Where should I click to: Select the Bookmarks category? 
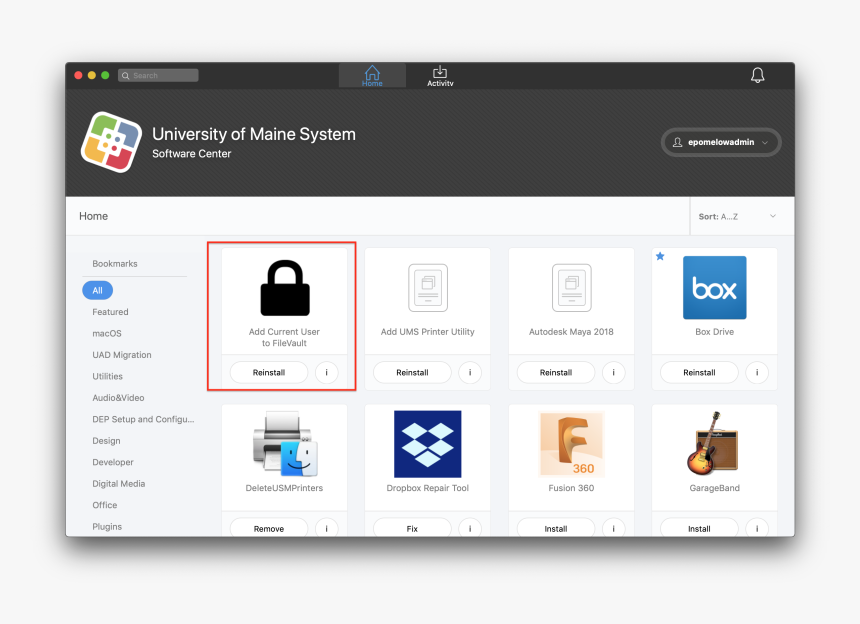pos(115,264)
